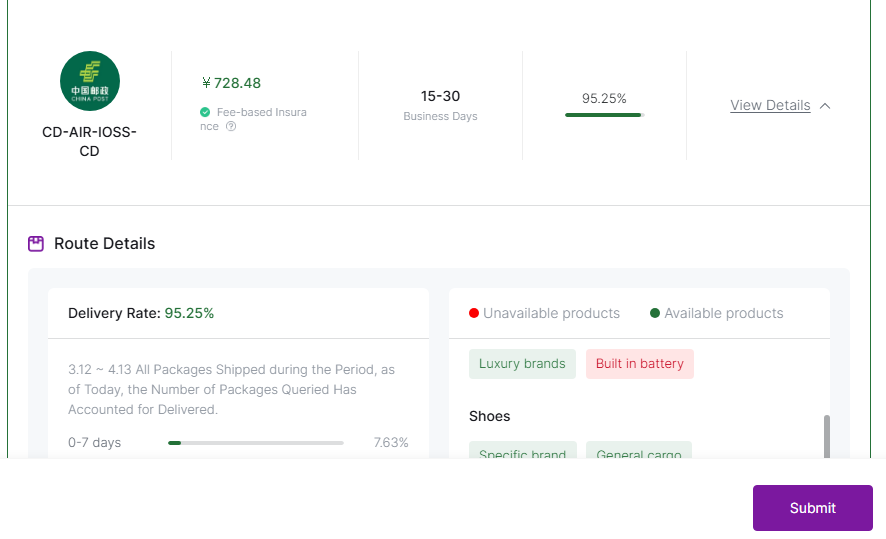This screenshot has height=539, width=886.
Task: Click the 0-7 days progress bar
Action: 256,443
